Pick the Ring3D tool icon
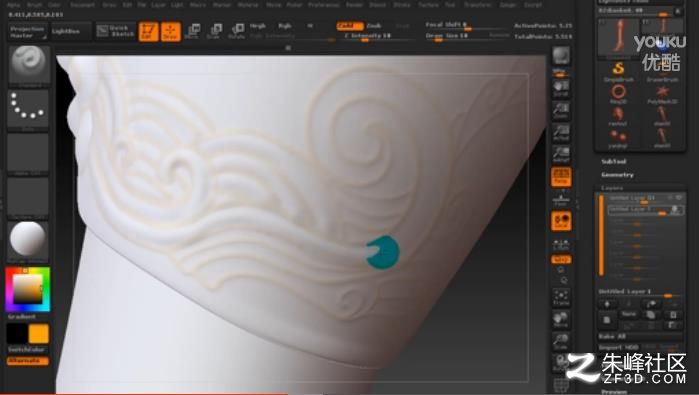This screenshot has width=699, height=395. (x=618, y=94)
